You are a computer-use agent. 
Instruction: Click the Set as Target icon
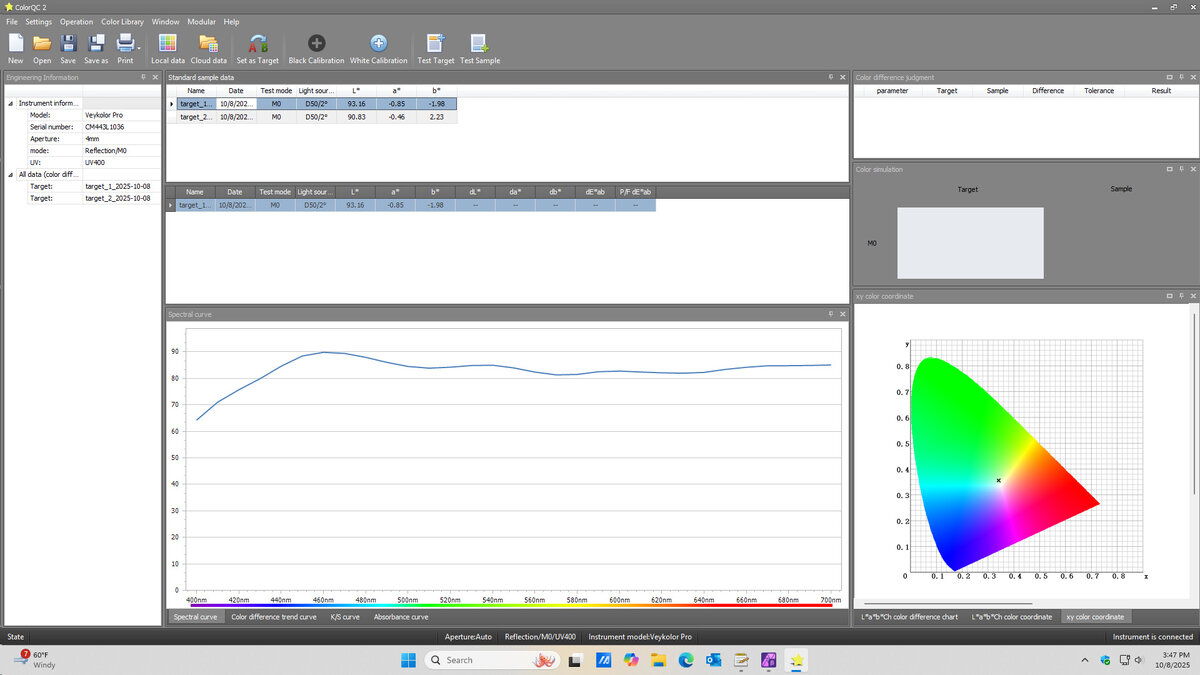coord(257,43)
